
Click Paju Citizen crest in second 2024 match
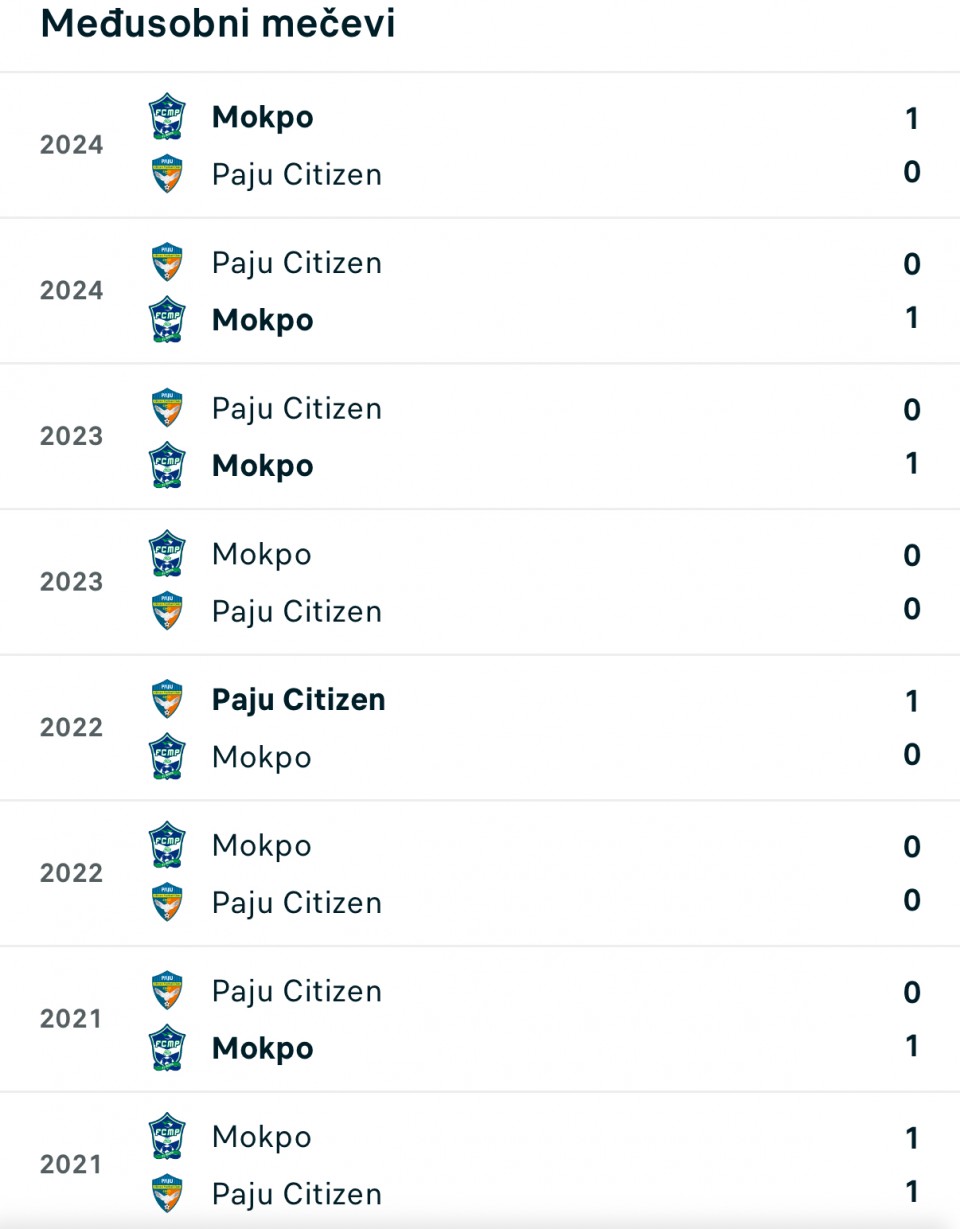(x=167, y=263)
